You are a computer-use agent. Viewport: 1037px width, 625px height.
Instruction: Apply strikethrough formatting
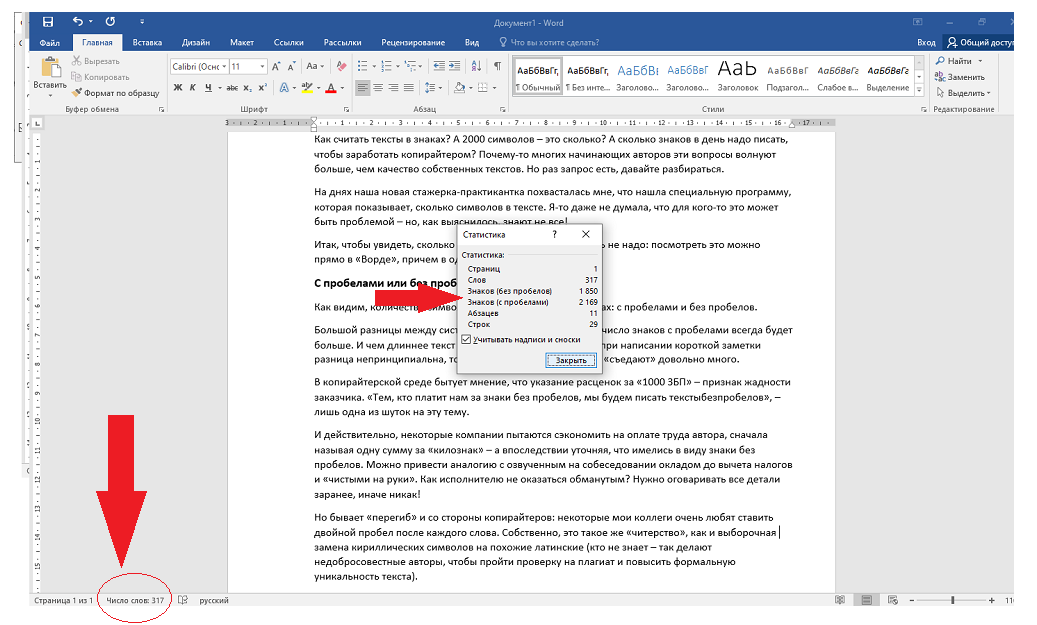(x=231, y=87)
